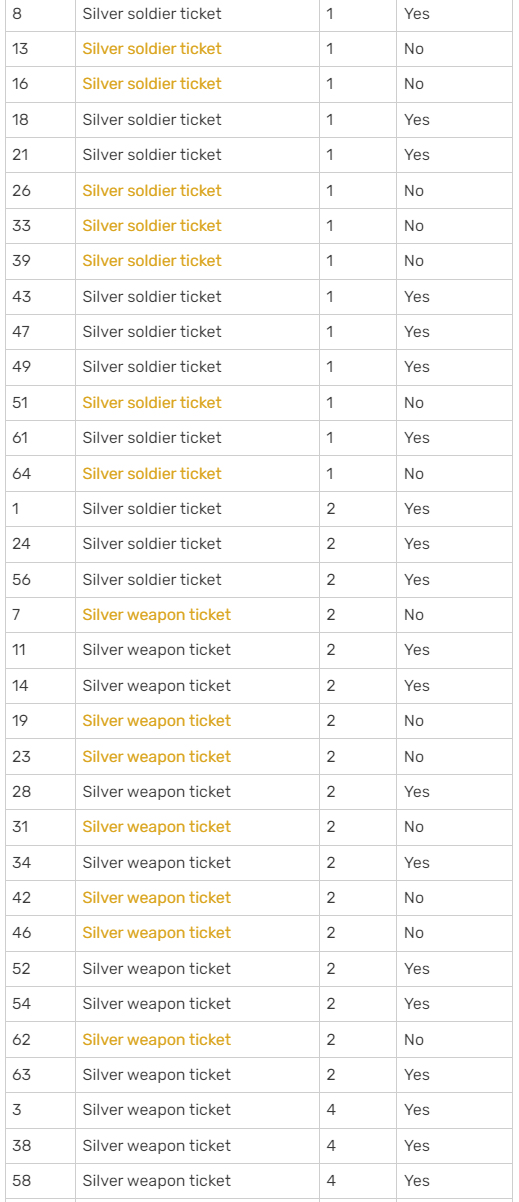The image size is (519, 1202).
Task: Open Silver weapon ticket link in row 31
Action: (x=157, y=827)
